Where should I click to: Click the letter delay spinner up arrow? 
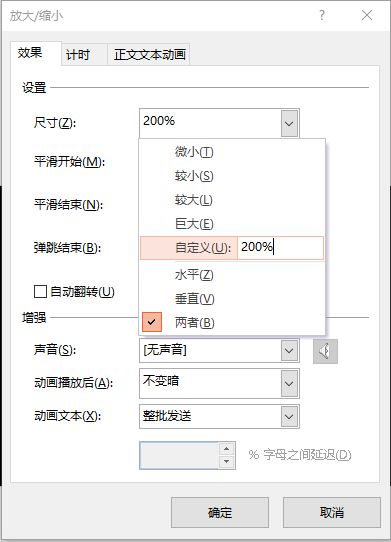click(x=226, y=449)
